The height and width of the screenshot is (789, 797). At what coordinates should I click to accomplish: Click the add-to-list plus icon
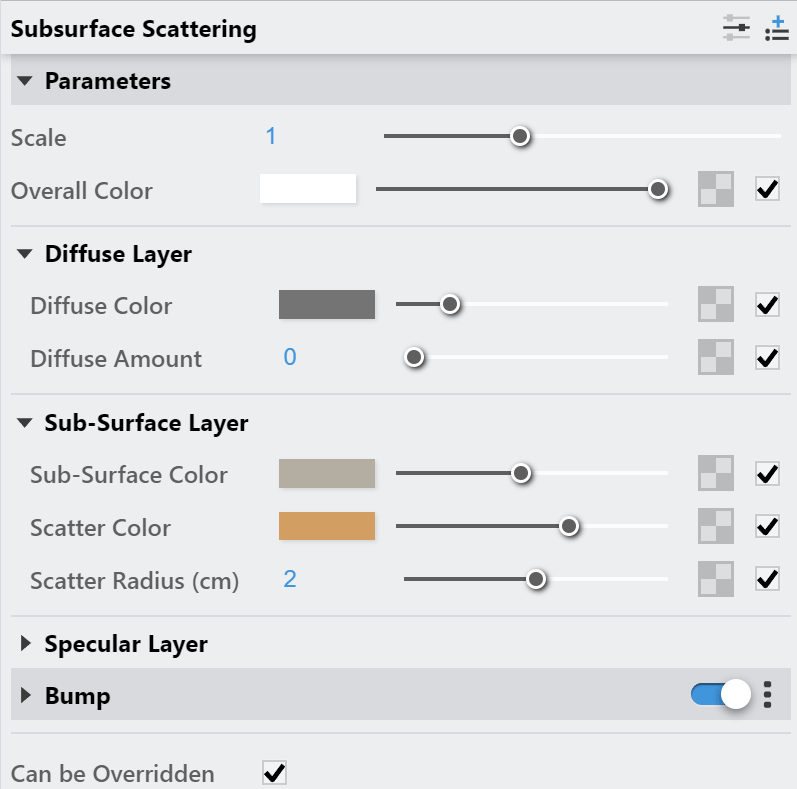777,28
